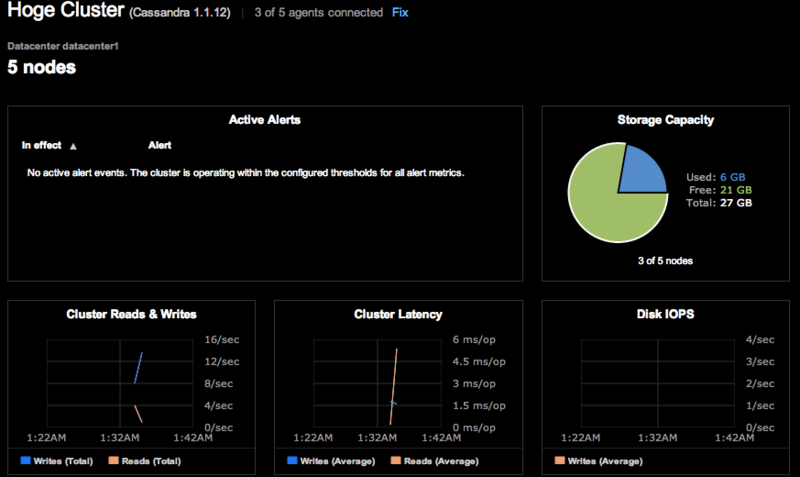Viewport: 800px width, 477px height.
Task: Click the Hoge Cluster title
Action: click(x=66, y=10)
